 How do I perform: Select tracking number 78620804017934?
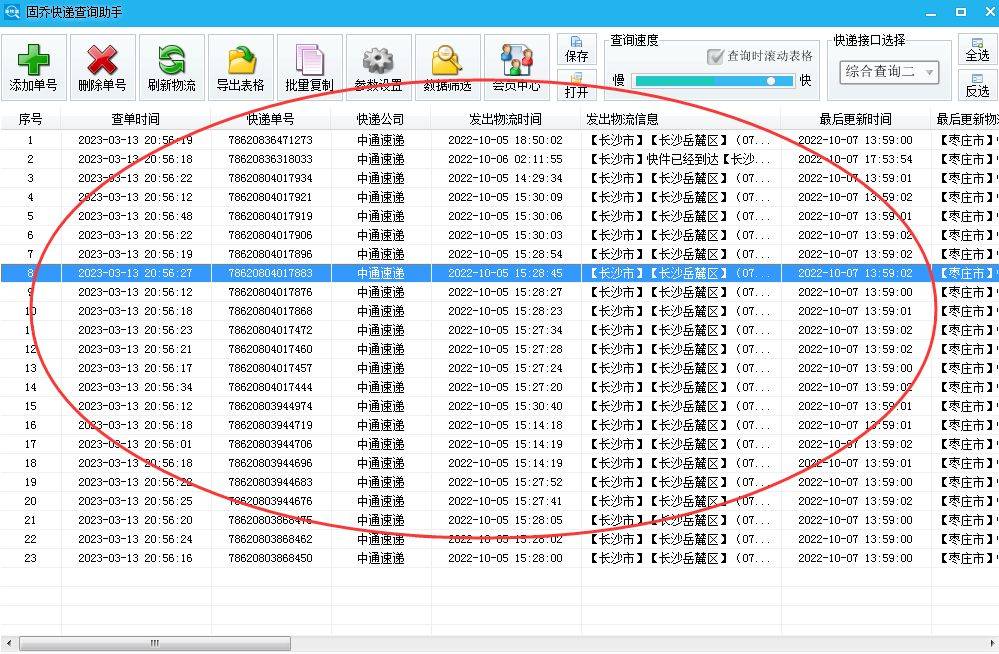[x=271, y=178]
